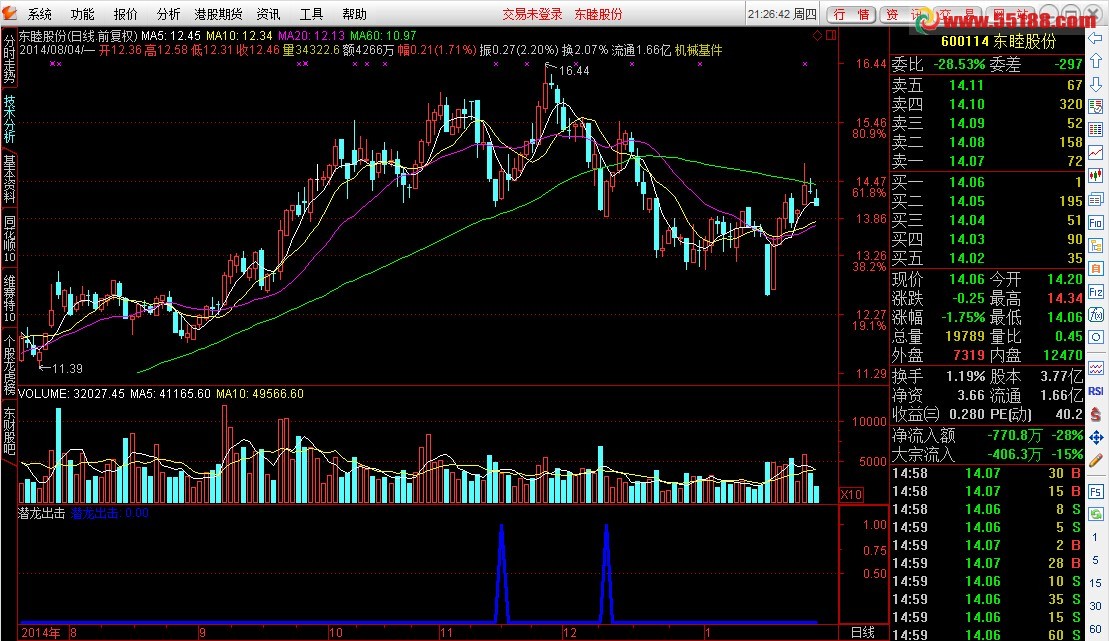The image size is (1109, 641).
Task: Open the 工具 menu
Action: click(x=311, y=14)
